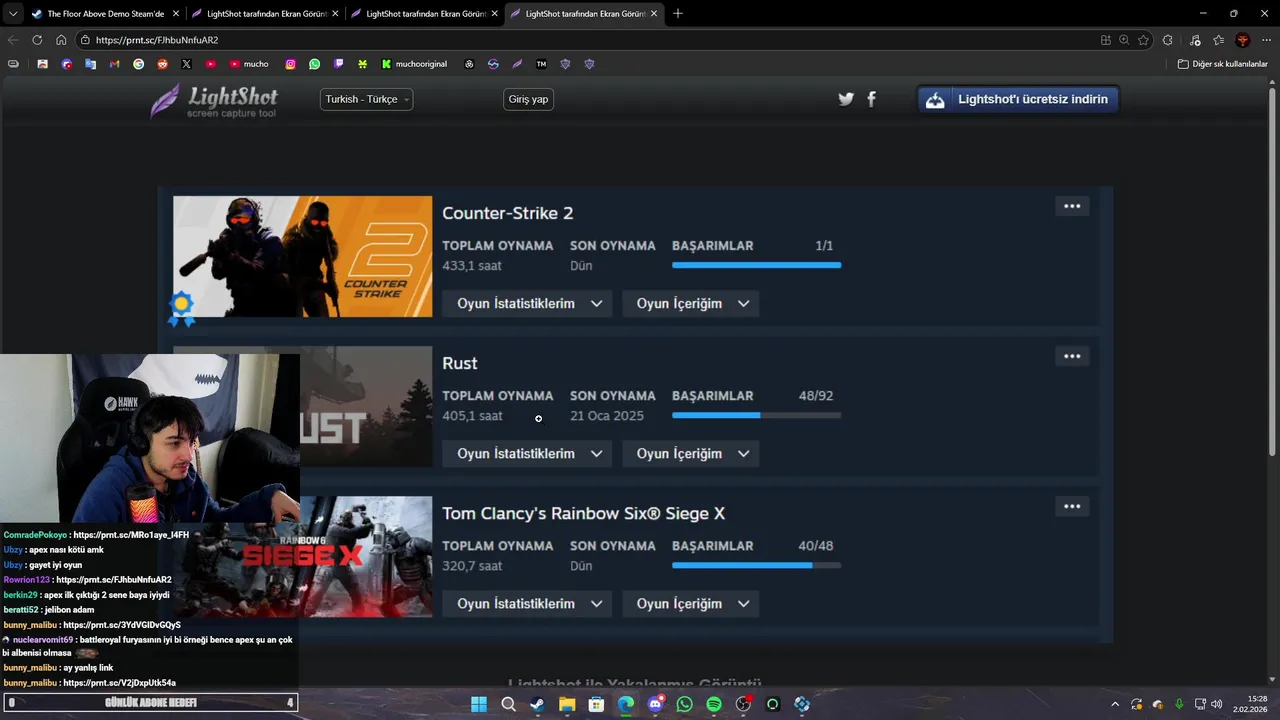Switch to The Floor Above Demo tab
This screenshot has height=720, width=1280.
coord(105,14)
